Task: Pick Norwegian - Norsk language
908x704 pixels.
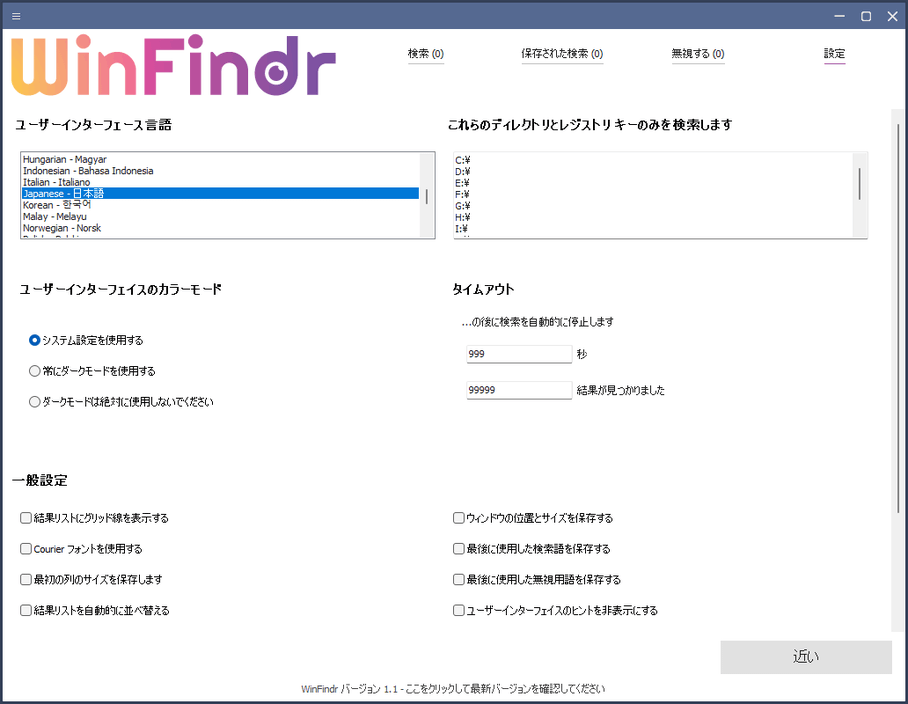Action: click(x=220, y=228)
